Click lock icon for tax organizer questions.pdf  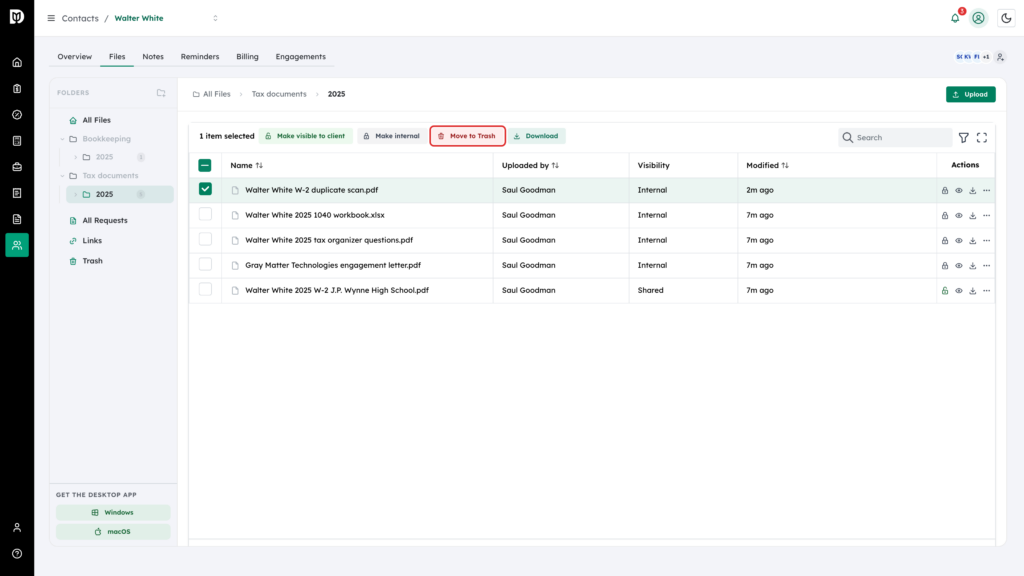coord(944,240)
